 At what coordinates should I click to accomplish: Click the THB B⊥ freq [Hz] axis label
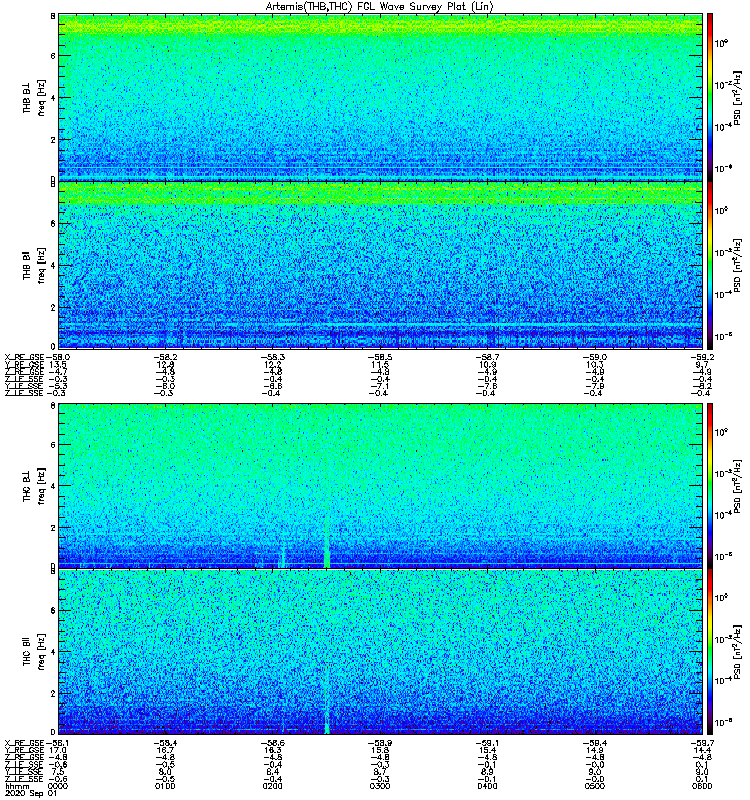click(34, 97)
